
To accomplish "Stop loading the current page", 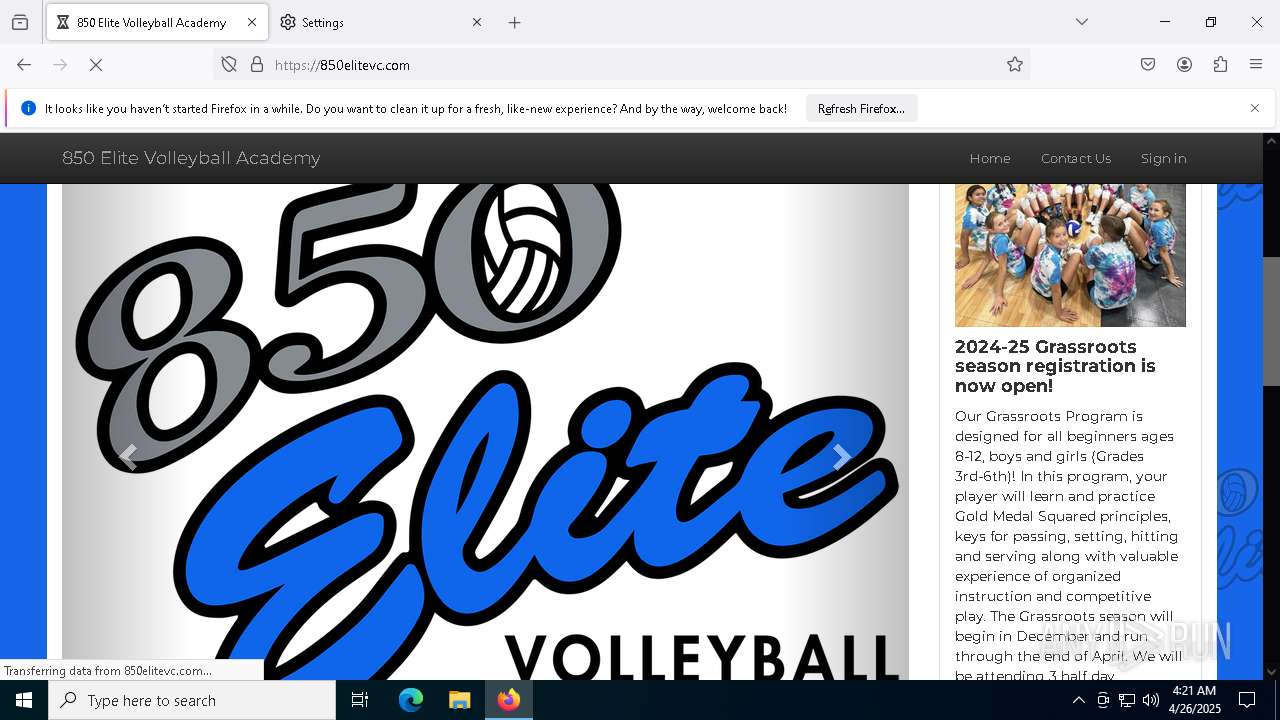I will tap(96, 65).
